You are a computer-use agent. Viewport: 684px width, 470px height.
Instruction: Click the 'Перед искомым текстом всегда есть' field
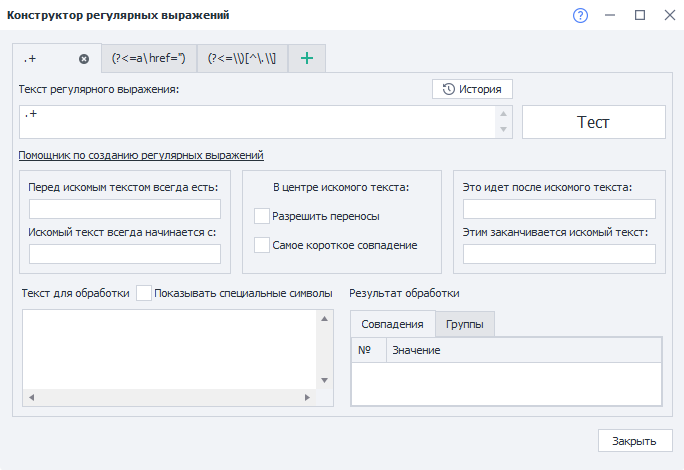coord(125,209)
